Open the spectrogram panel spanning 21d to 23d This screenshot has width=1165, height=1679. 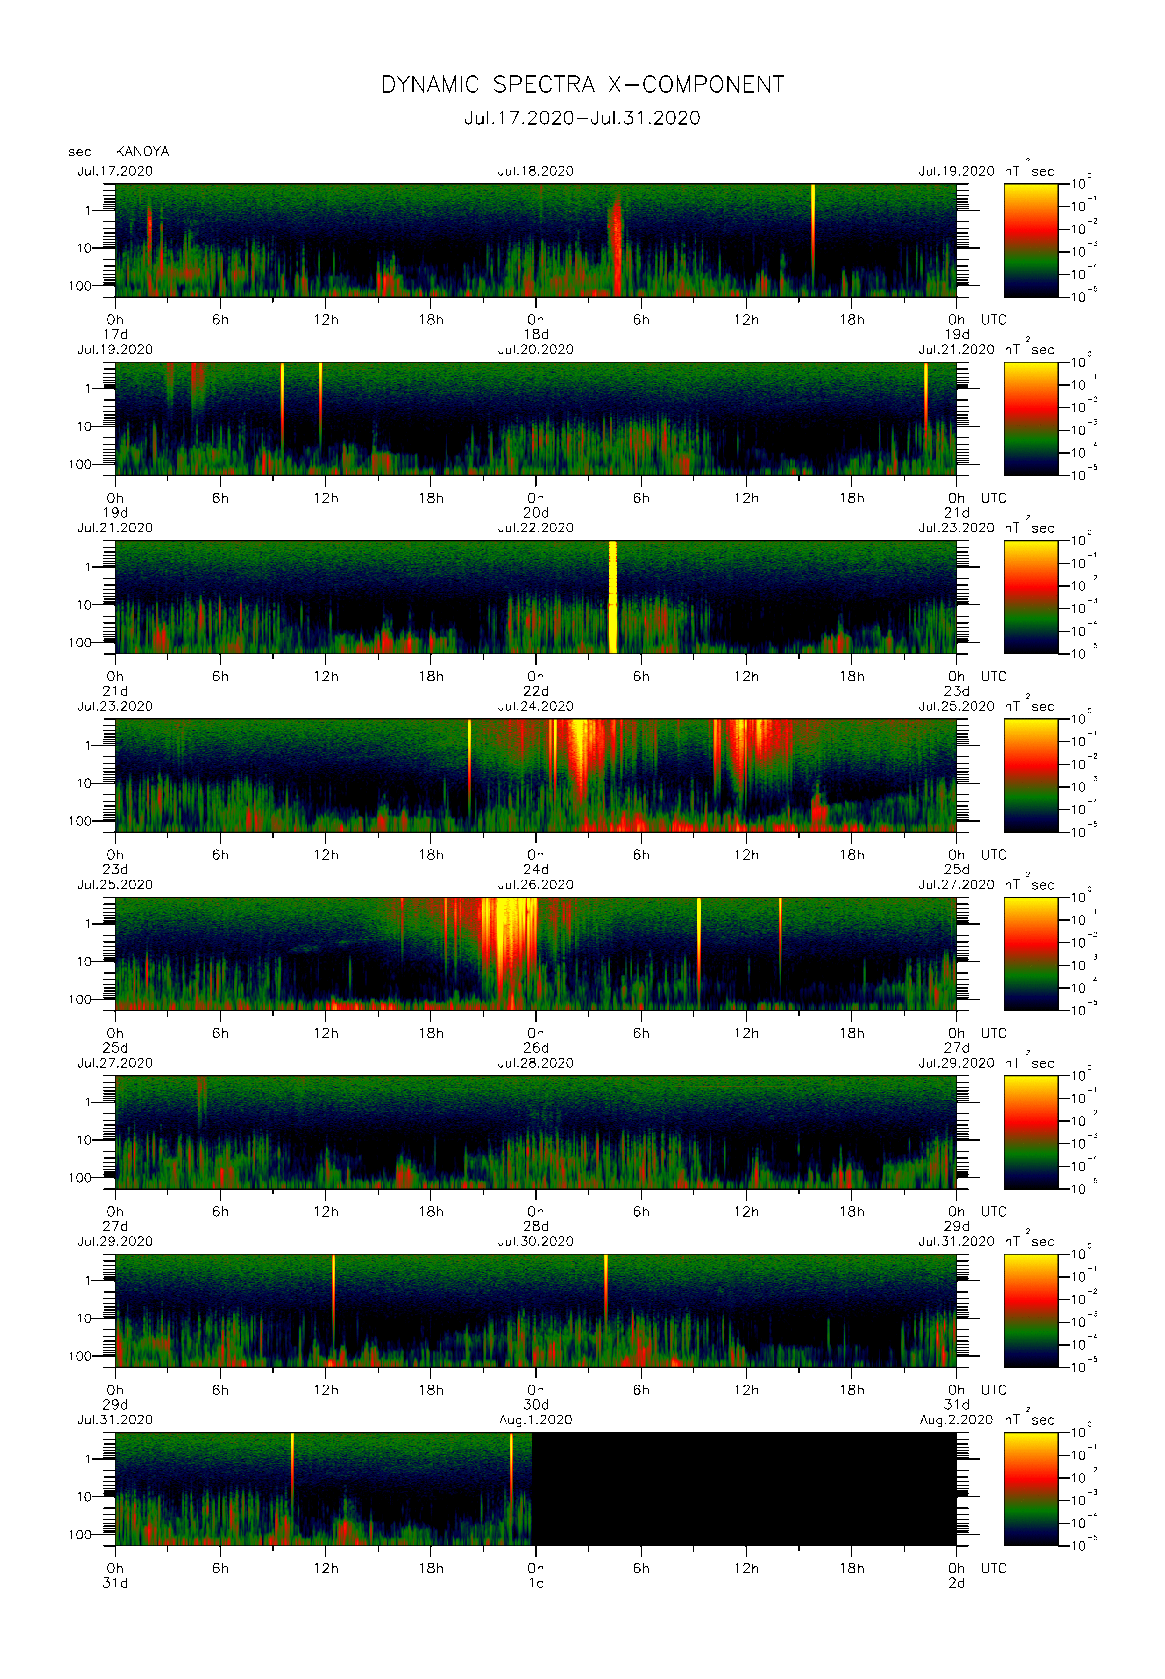click(x=536, y=597)
